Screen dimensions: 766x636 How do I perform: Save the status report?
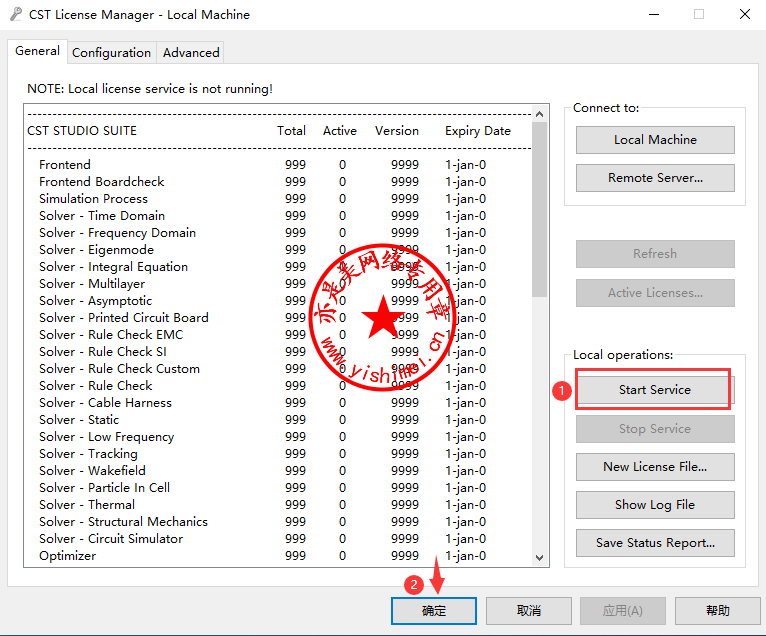[x=655, y=543]
